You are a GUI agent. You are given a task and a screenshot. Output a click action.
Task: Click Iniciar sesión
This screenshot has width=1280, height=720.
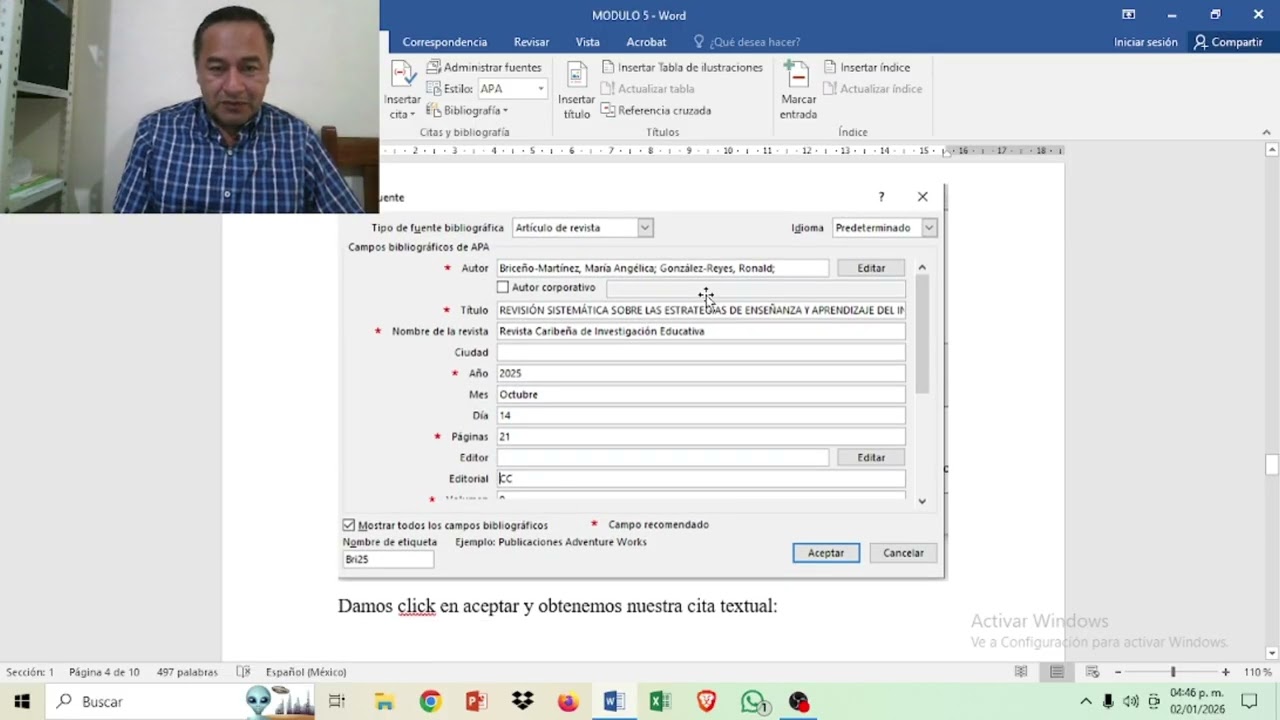[x=1146, y=42]
